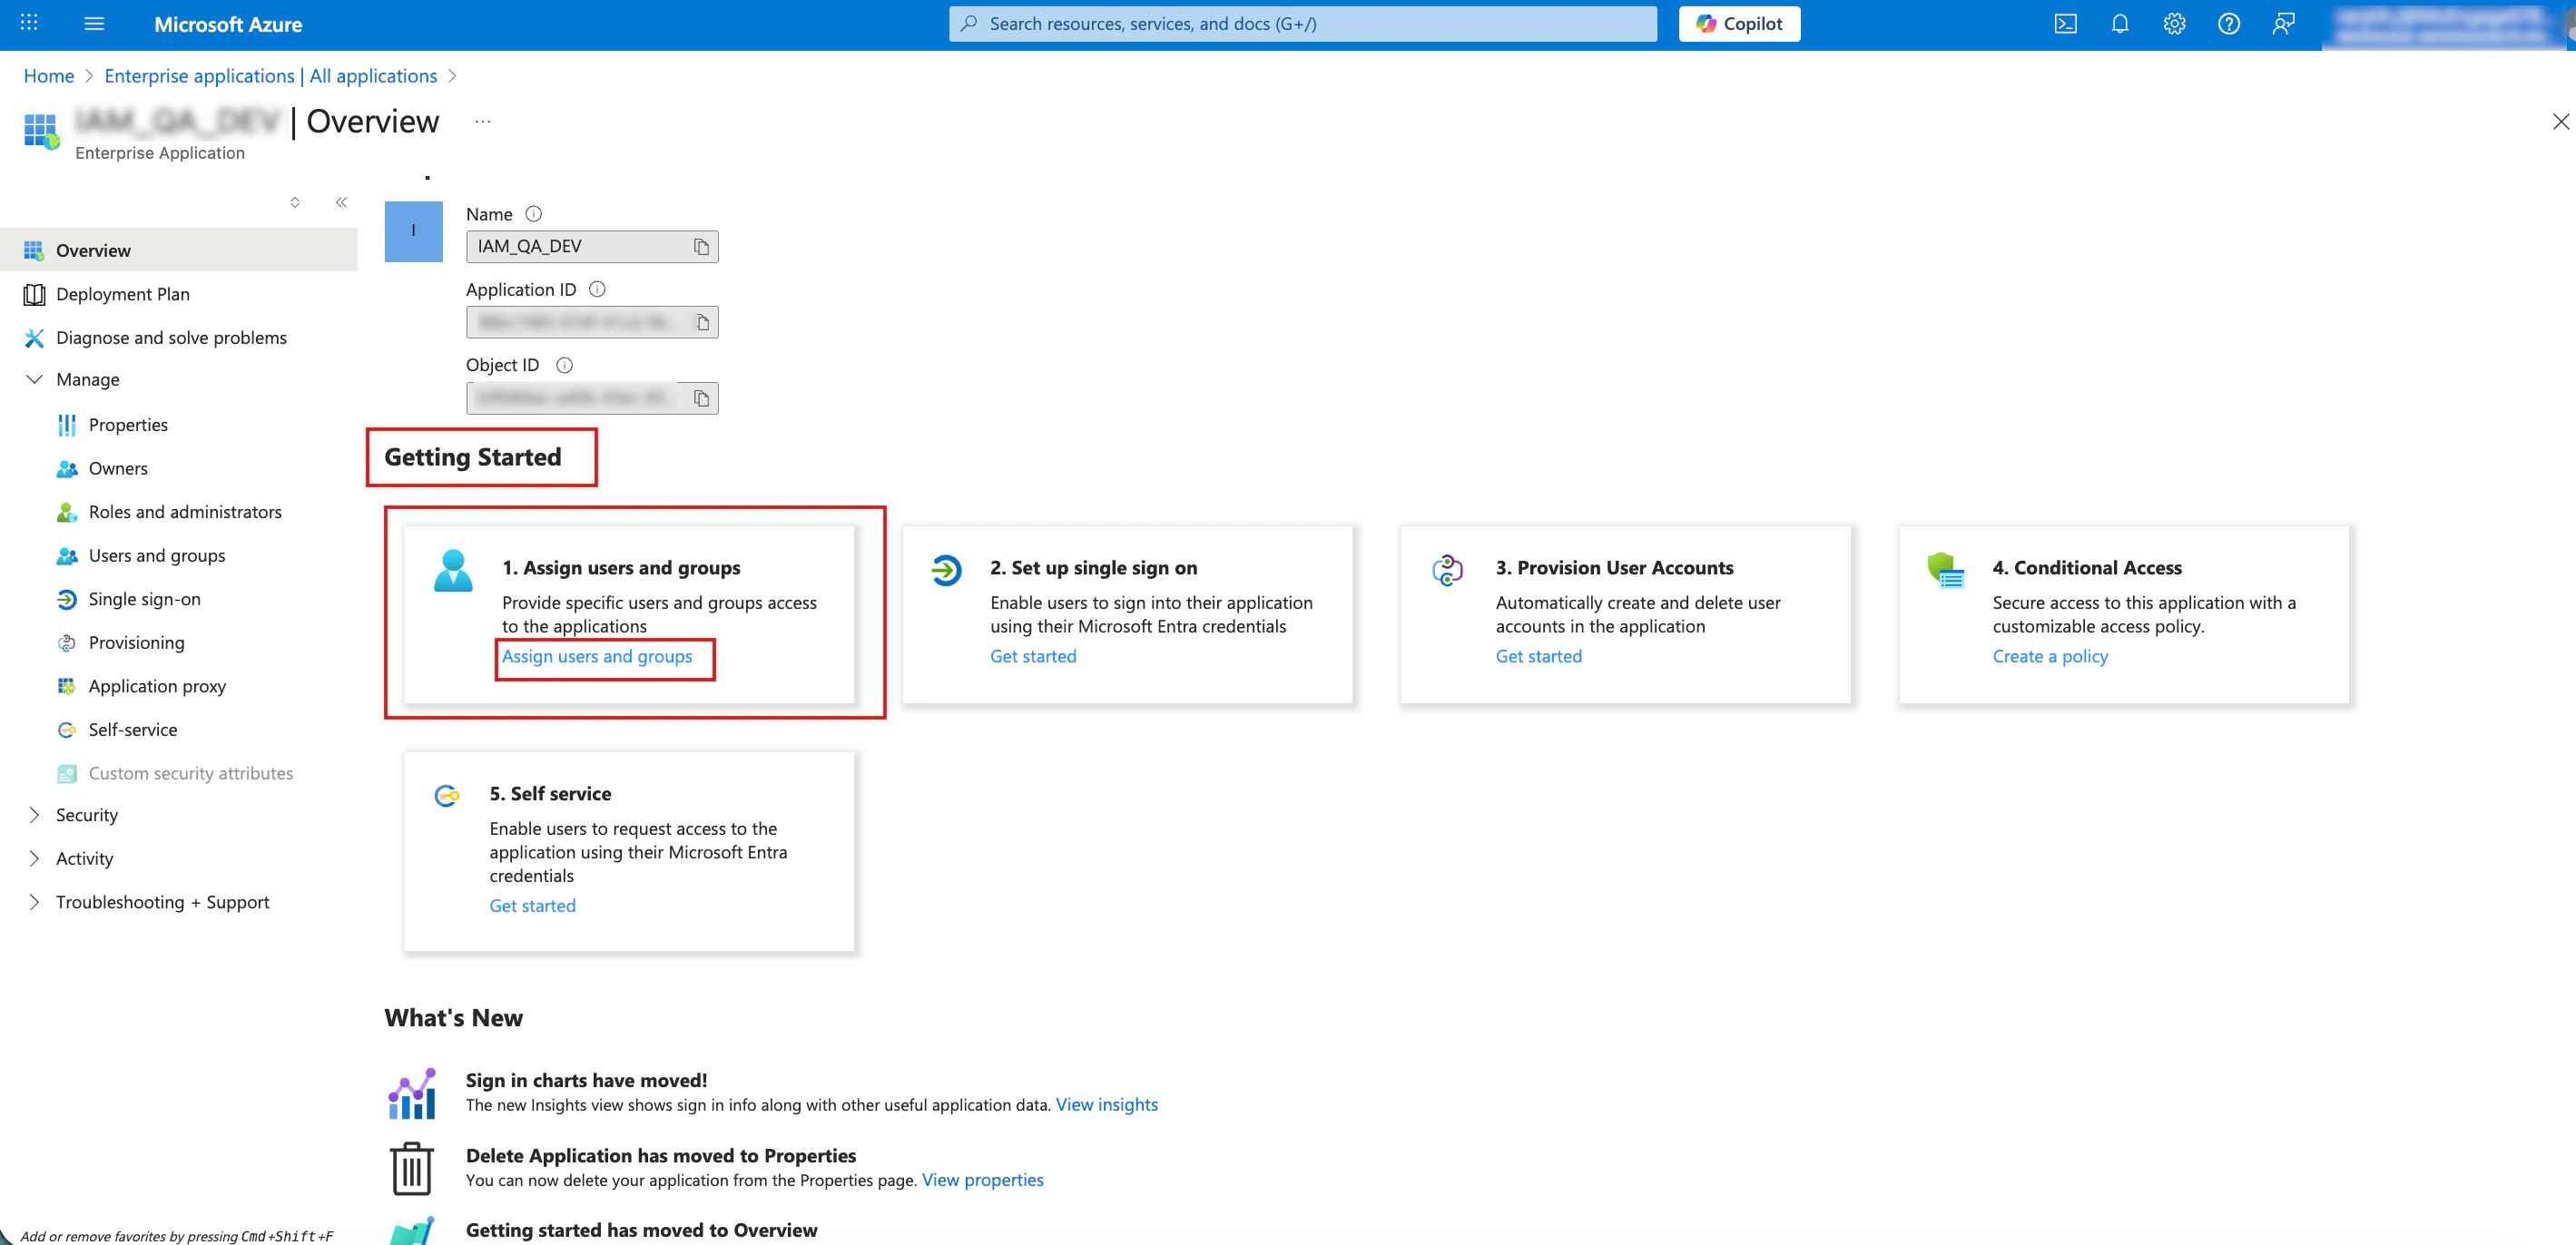Viewport: 2576px width, 1245px height.
Task: Focus the search resources input field
Action: tap(1300, 24)
